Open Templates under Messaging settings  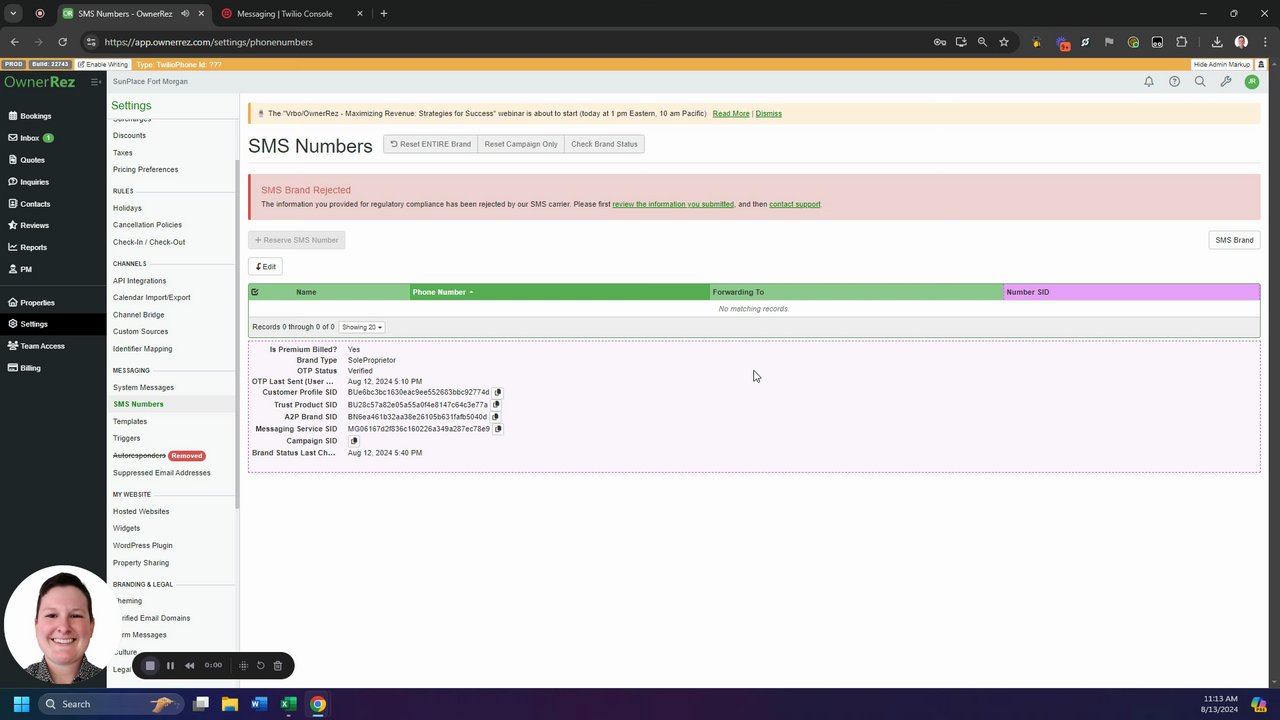tap(130, 421)
